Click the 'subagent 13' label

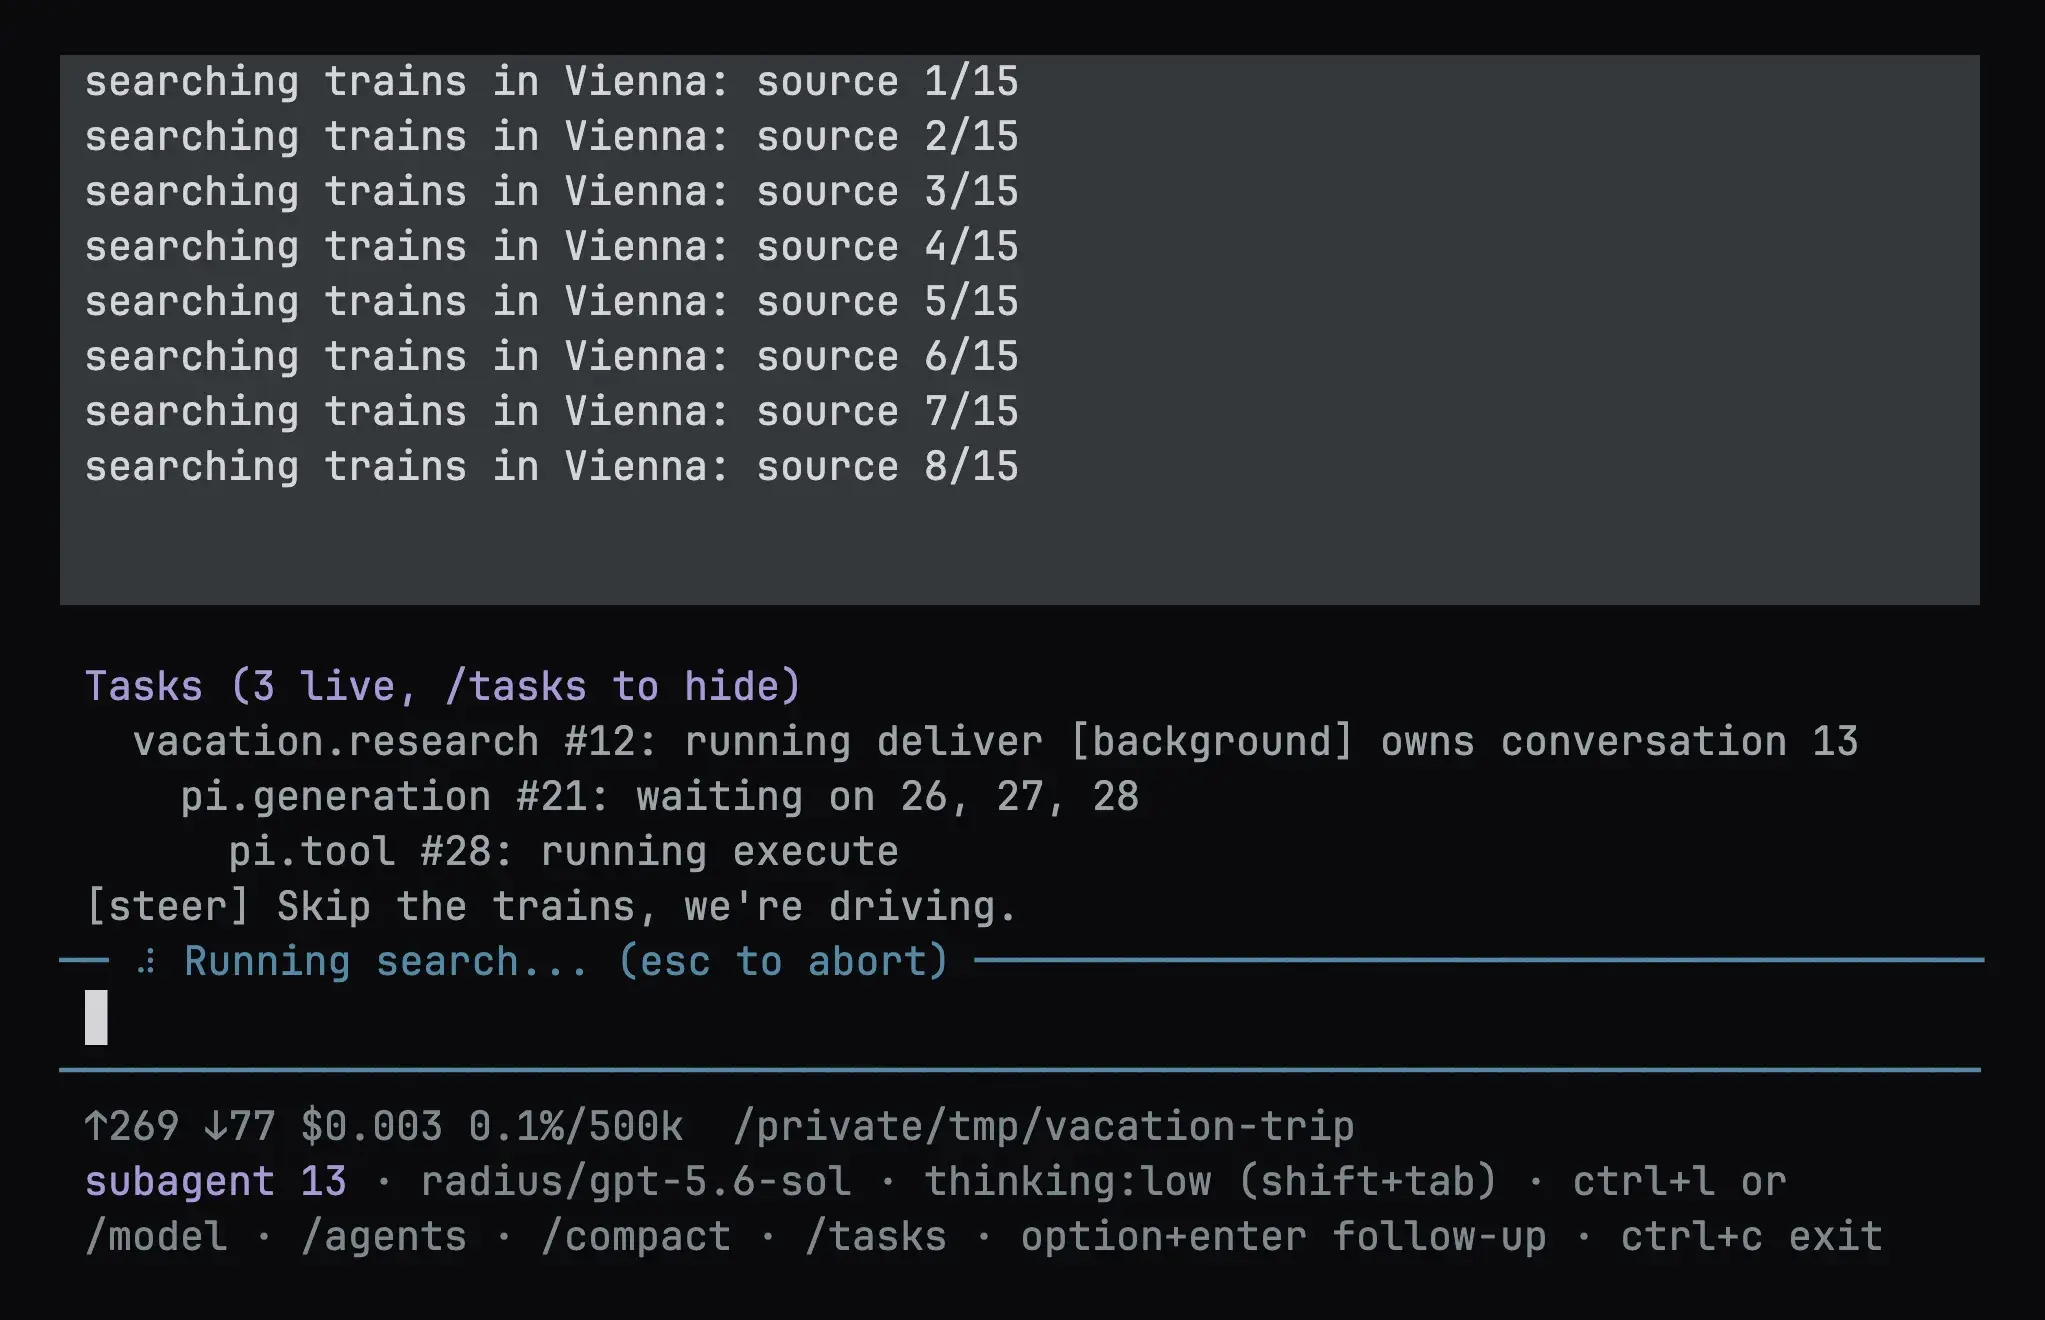(x=216, y=1182)
